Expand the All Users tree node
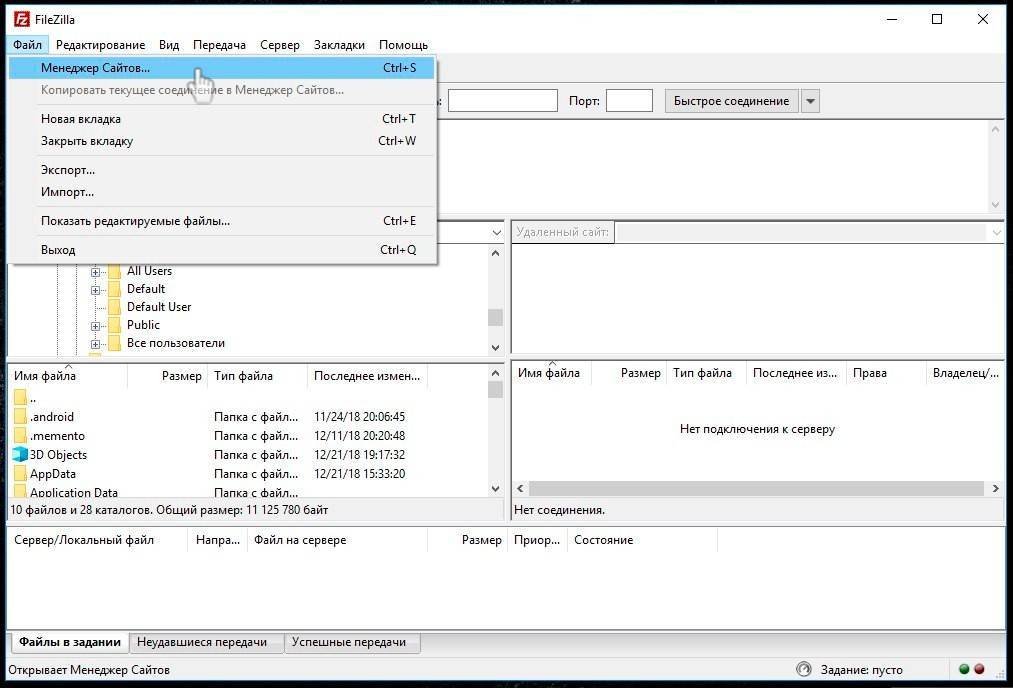Screen dimensions: 1013x688 point(96,272)
